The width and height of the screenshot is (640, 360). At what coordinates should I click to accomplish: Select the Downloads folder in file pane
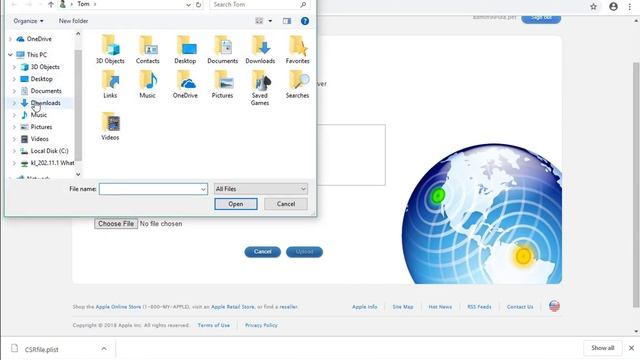click(260, 49)
